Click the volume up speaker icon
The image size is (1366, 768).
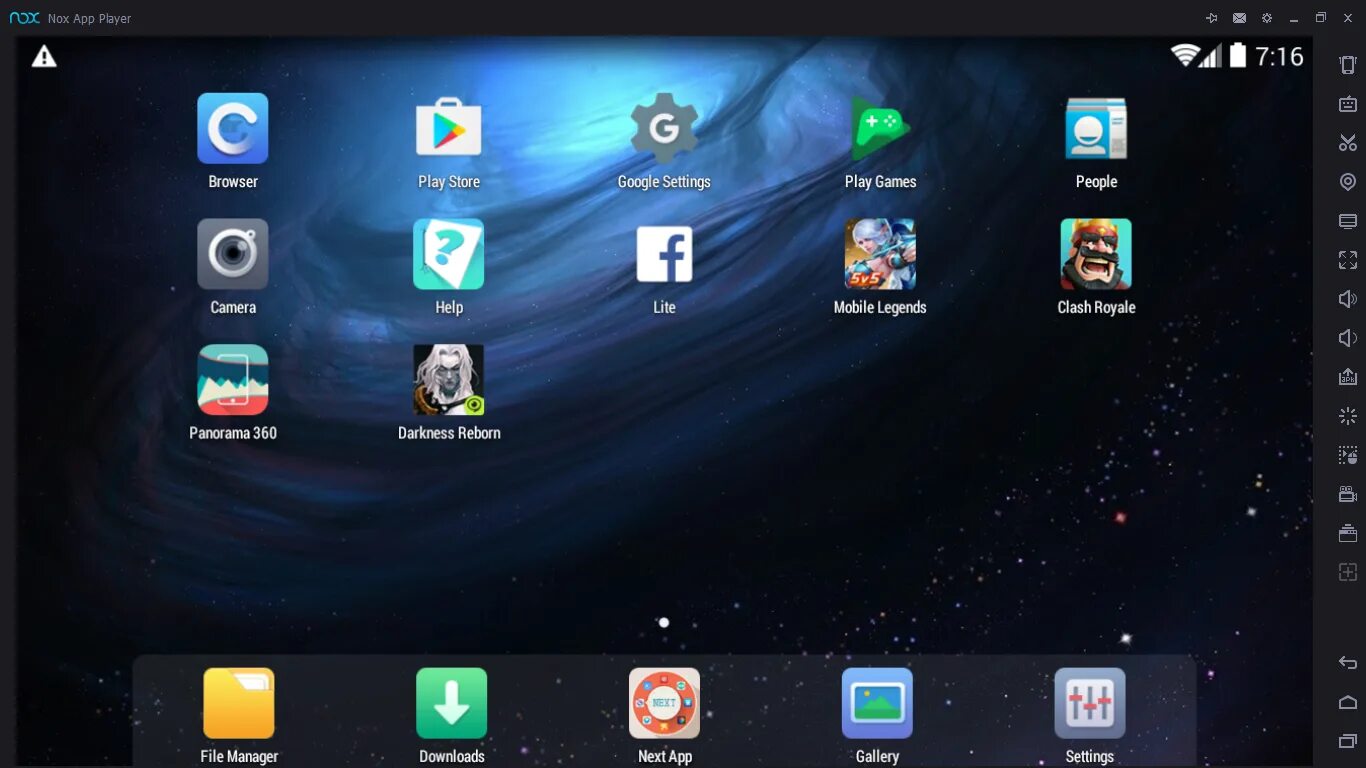click(1348, 299)
